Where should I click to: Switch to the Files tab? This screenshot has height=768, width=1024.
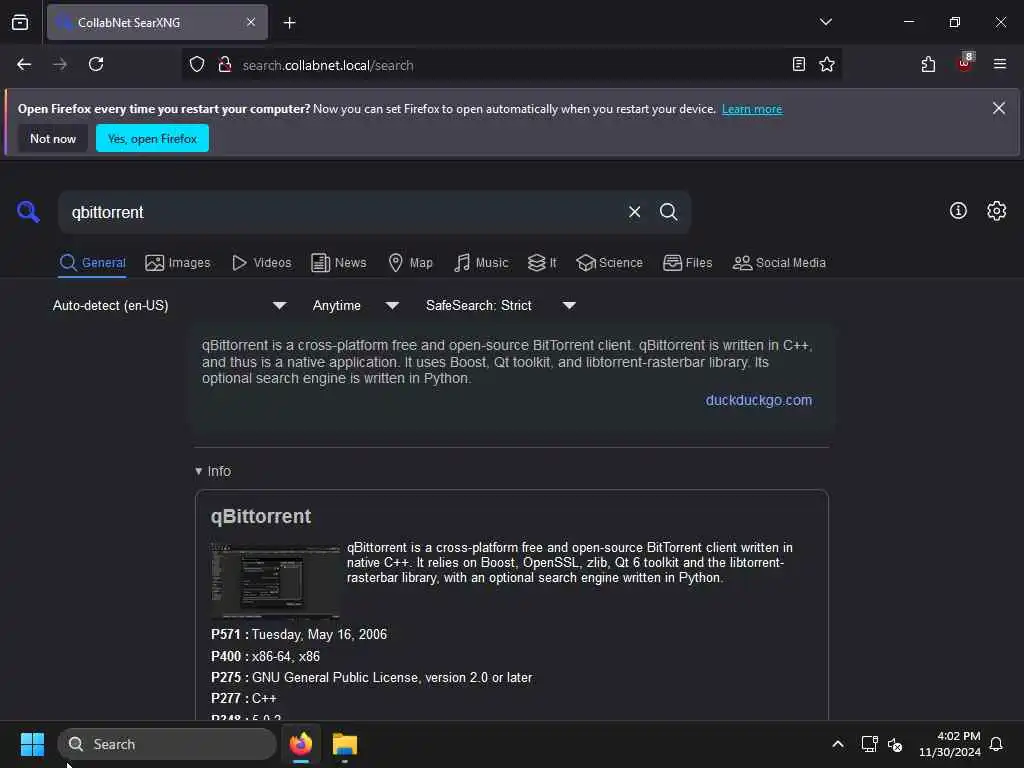[x=688, y=263]
